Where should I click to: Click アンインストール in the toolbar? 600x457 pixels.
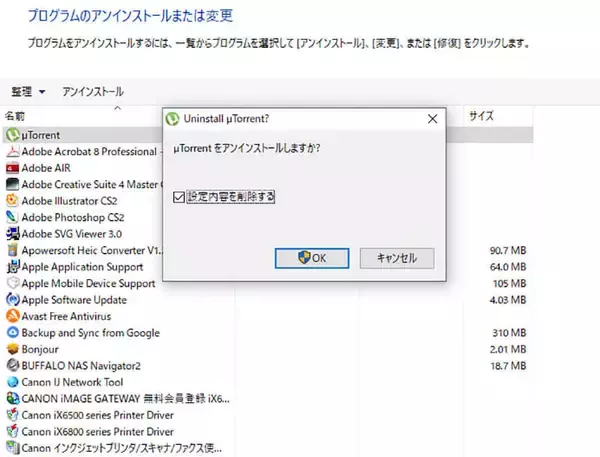click(93, 92)
